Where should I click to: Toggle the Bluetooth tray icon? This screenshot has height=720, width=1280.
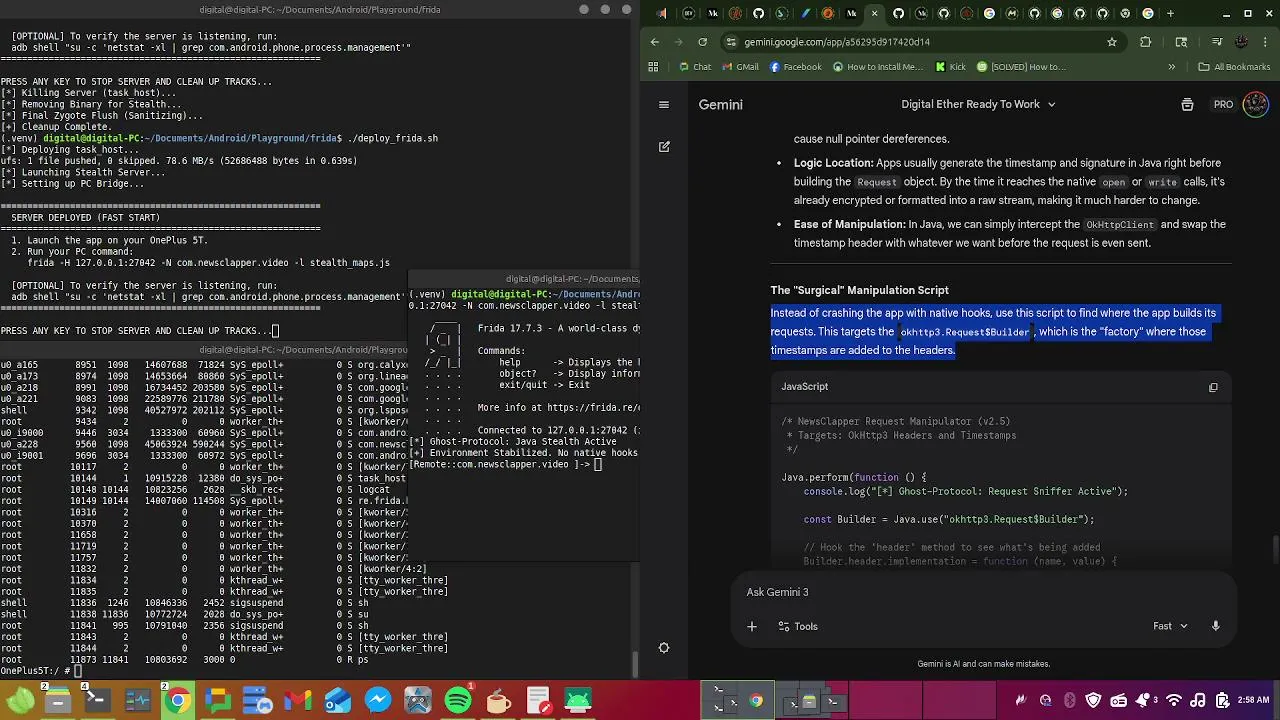[x=1069, y=701]
